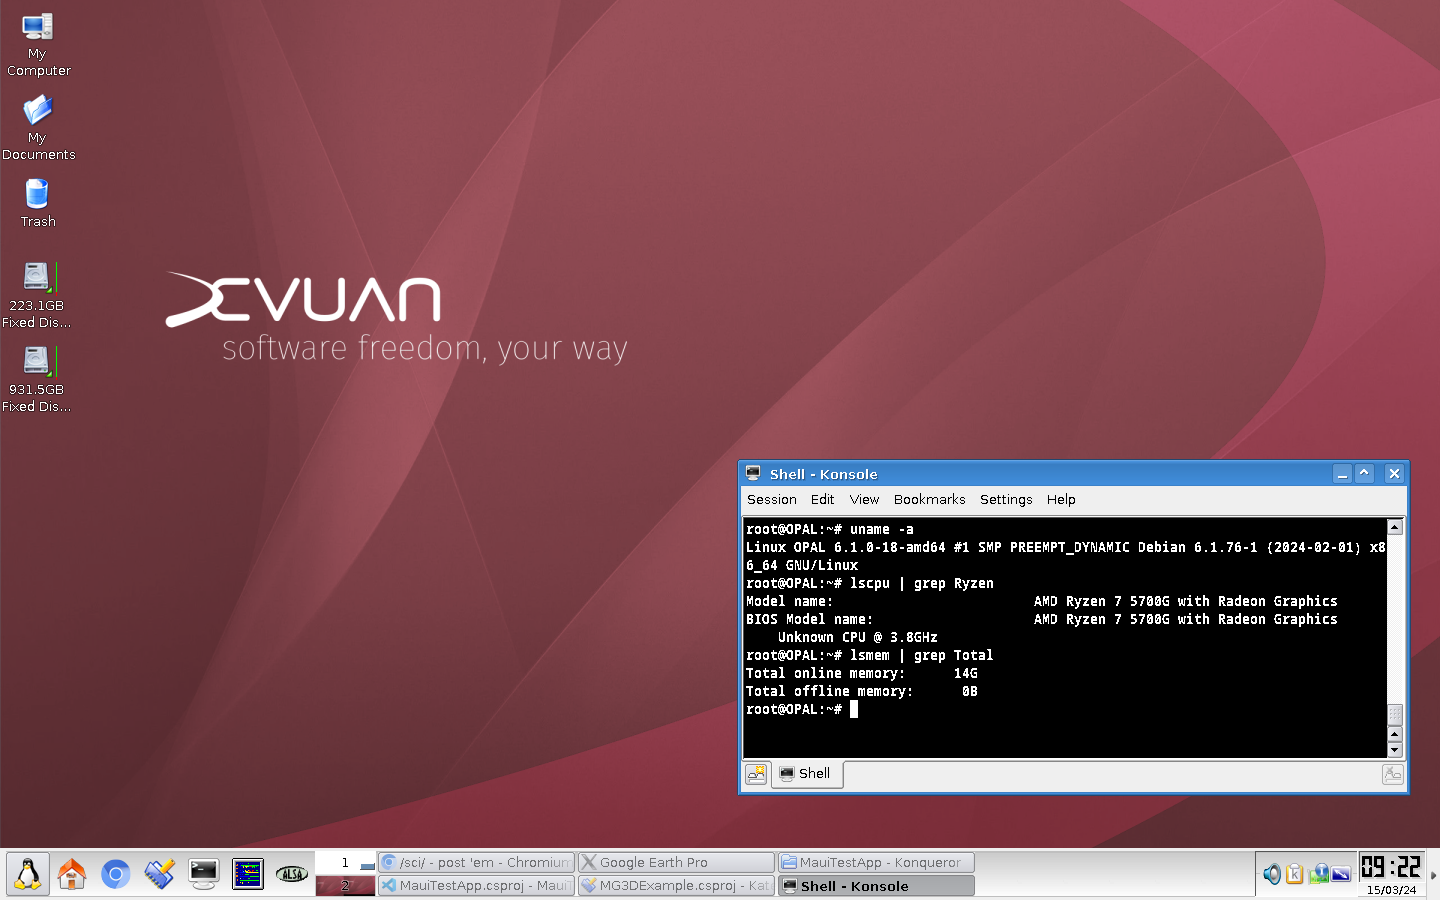Image resolution: width=1440 pixels, height=900 pixels.
Task: Click the network info tray icon
Action: coord(1319,874)
